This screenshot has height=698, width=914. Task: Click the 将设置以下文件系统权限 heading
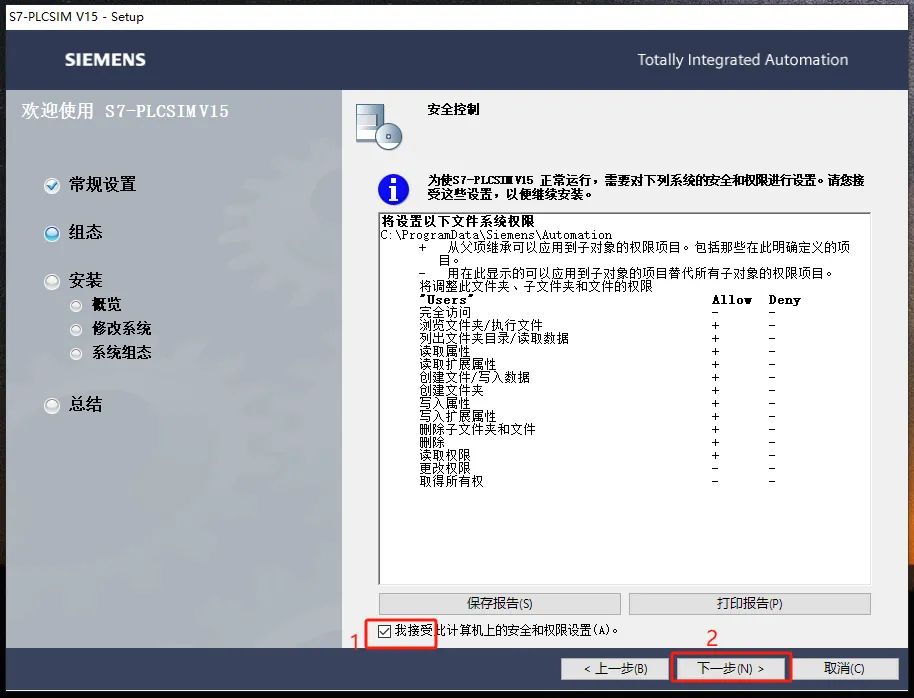(x=458, y=222)
